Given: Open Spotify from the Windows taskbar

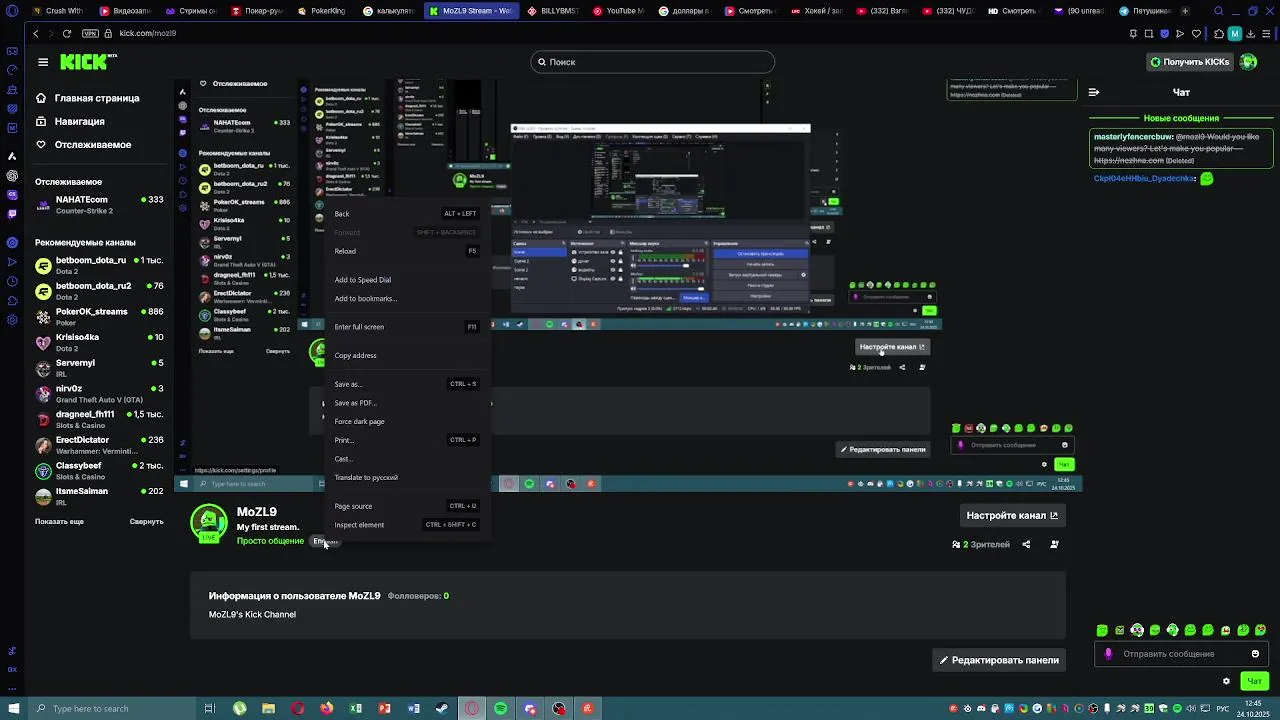Looking at the screenshot, I should 501,708.
